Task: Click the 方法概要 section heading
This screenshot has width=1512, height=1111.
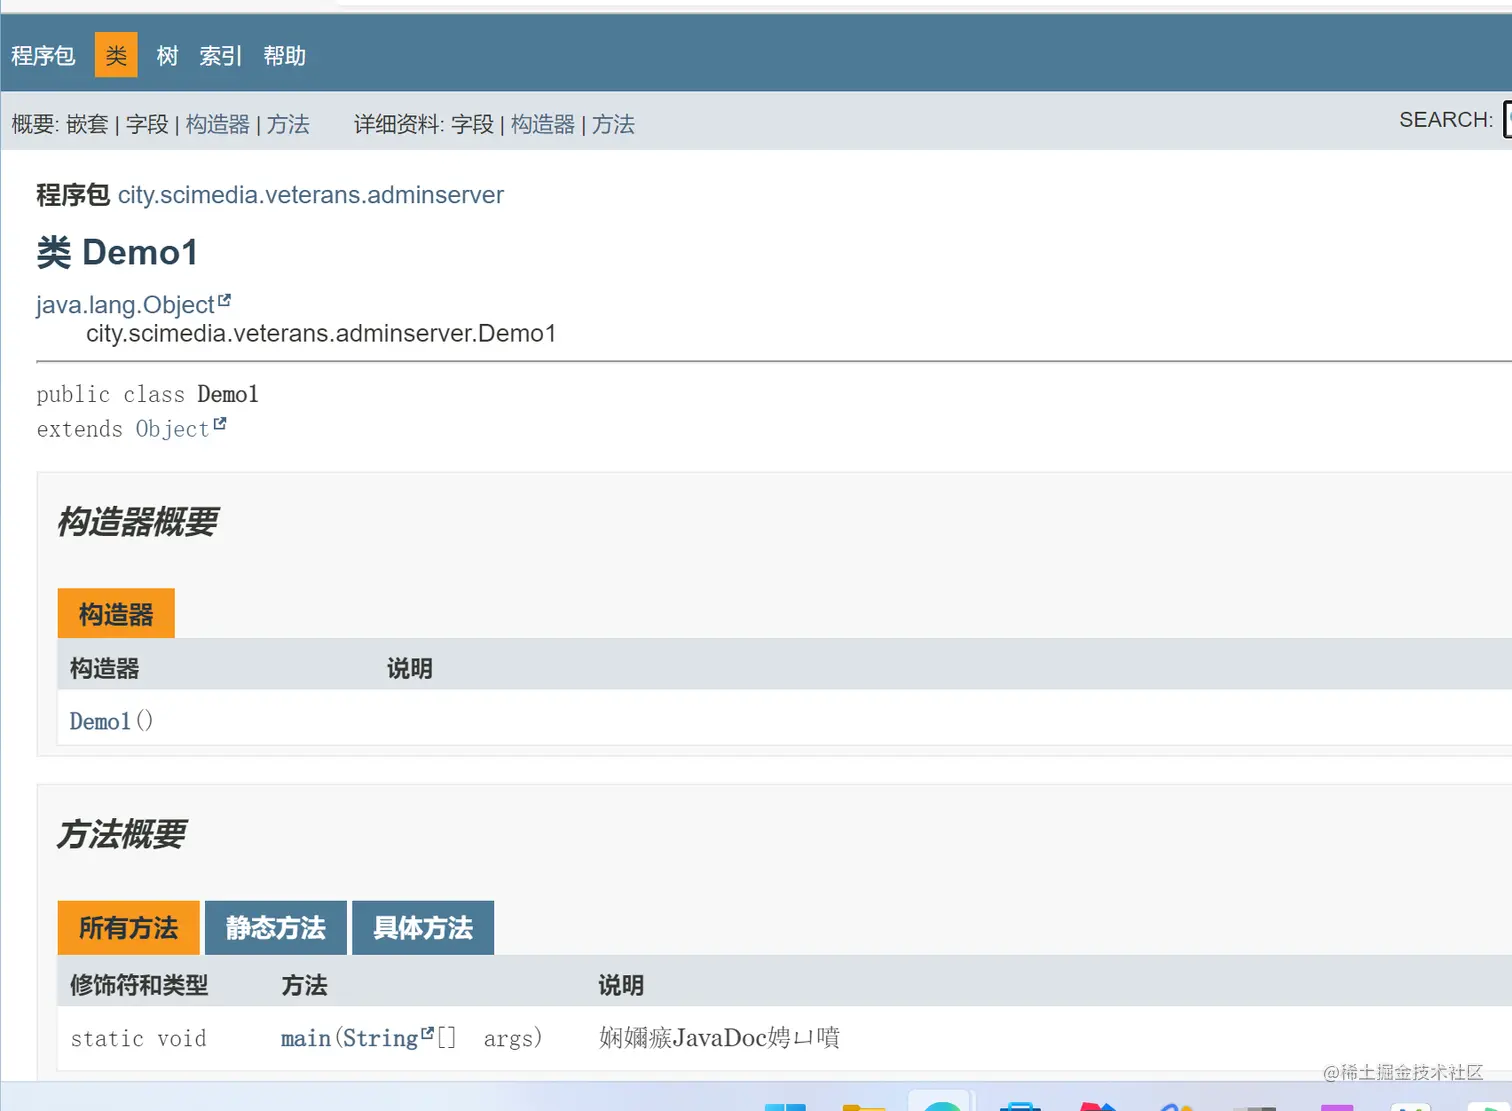Action: pyautogui.click(x=121, y=834)
